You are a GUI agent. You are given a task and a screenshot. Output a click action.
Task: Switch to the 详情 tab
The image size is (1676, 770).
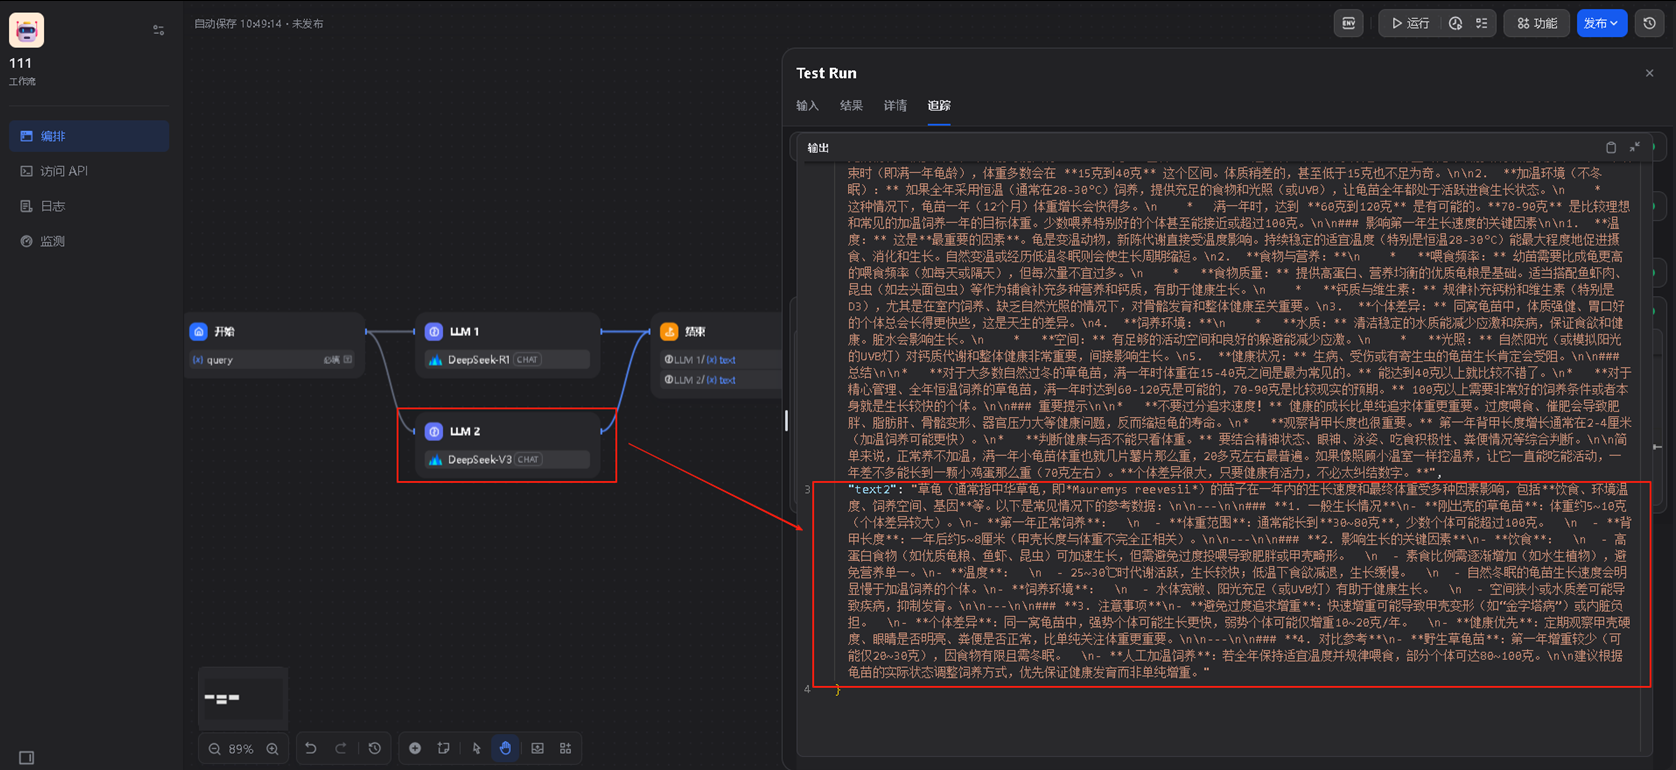click(x=895, y=105)
